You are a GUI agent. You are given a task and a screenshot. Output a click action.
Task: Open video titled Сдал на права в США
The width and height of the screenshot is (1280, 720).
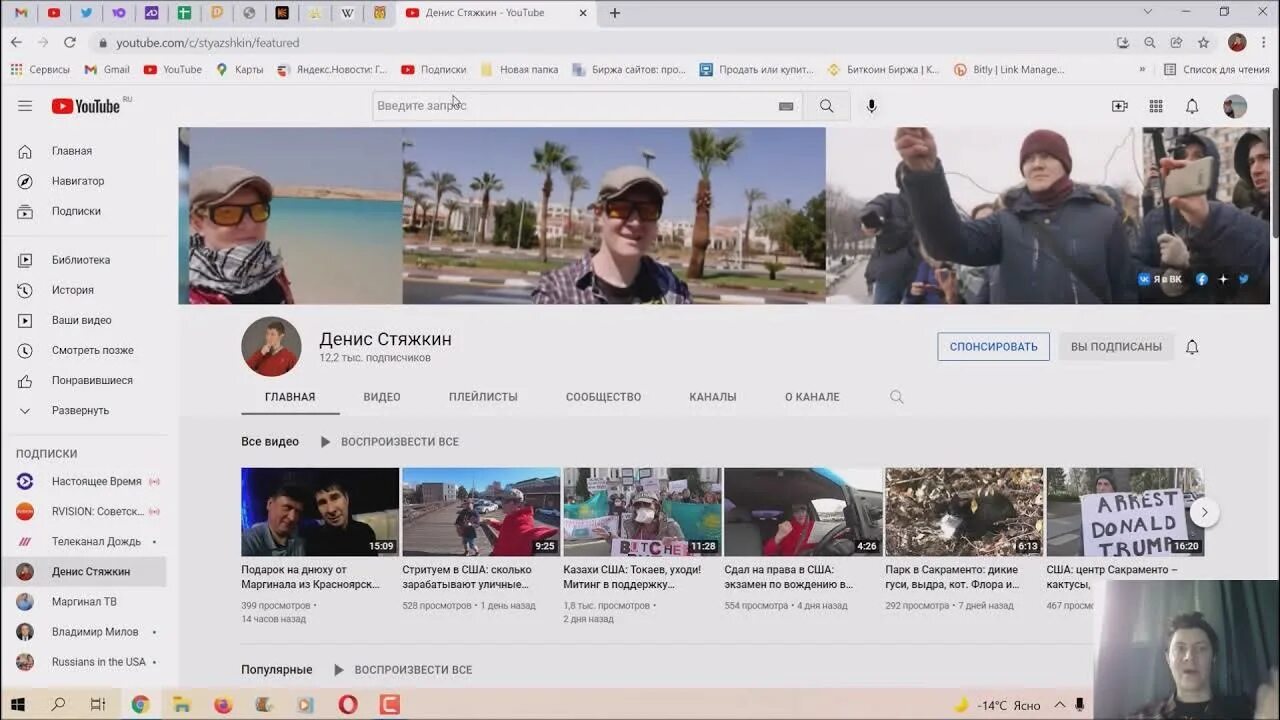tap(788, 577)
